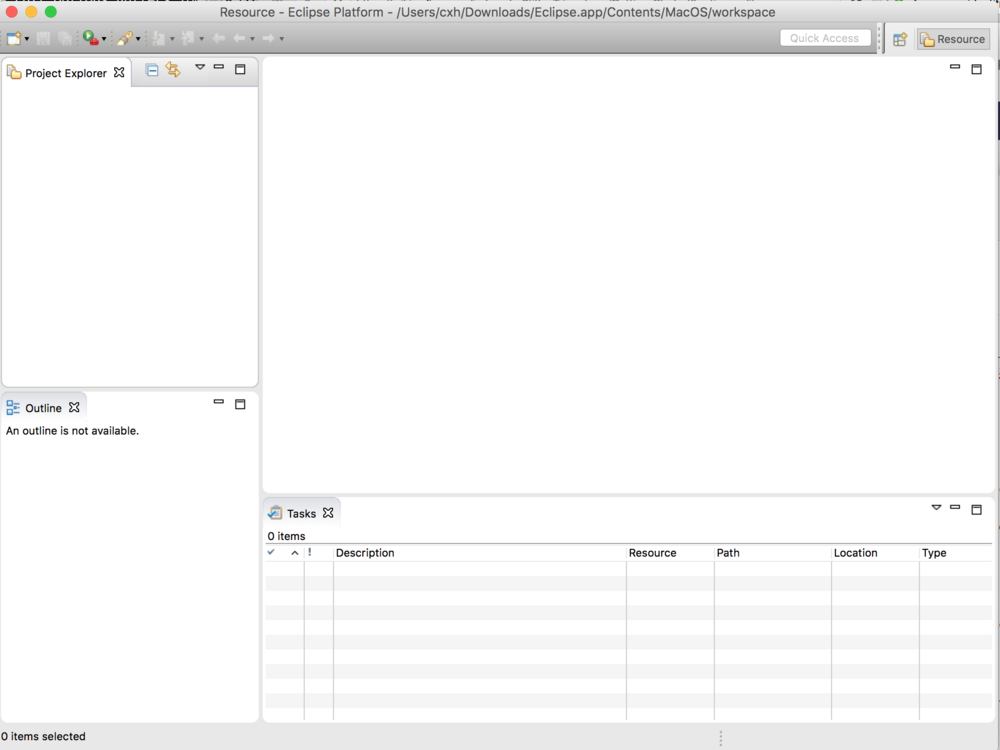Toggle Link with Editor in Project Explorer
The image size is (1000, 750).
[172, 70]
